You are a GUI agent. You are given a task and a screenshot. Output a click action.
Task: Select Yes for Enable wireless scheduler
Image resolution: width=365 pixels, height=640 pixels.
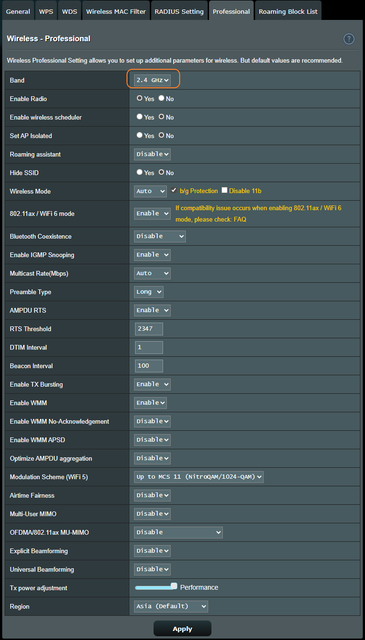(140, 117)
